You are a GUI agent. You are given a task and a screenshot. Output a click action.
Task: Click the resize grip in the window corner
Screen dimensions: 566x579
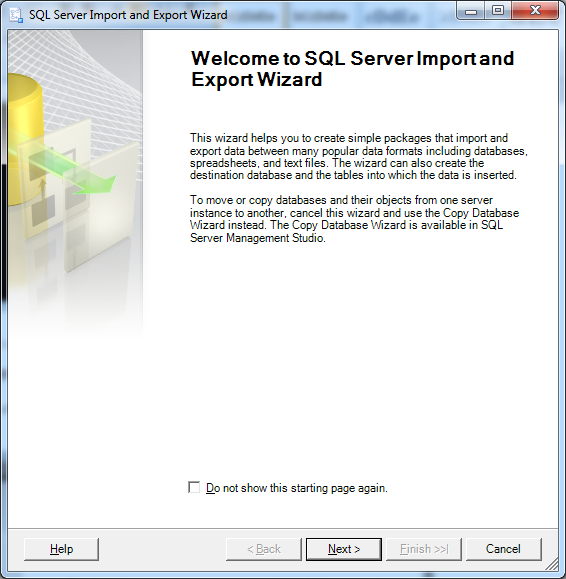point(552,564)
